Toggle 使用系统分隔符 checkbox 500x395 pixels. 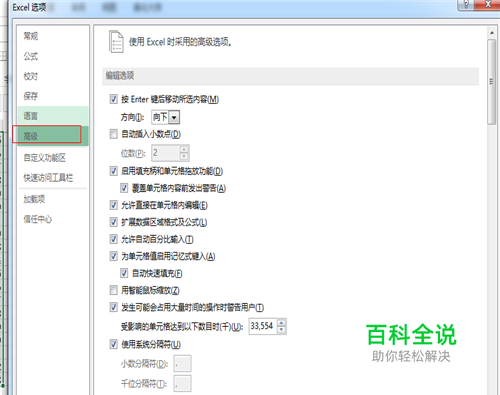pyautogui.click(x=114, y=344)
